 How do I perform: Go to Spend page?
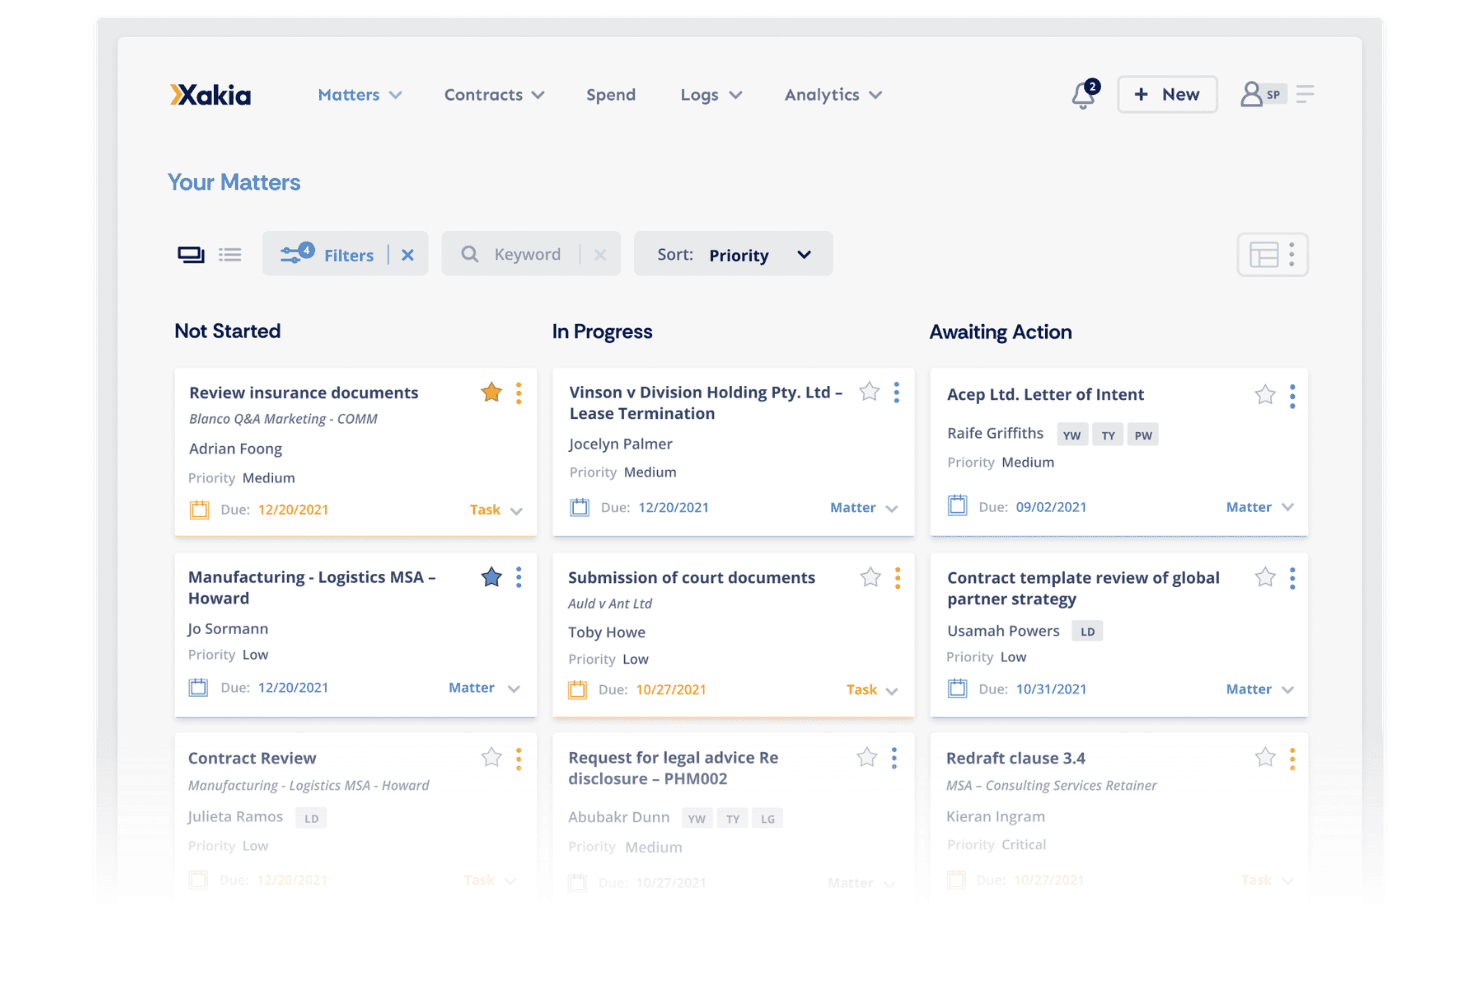[611, 95]
